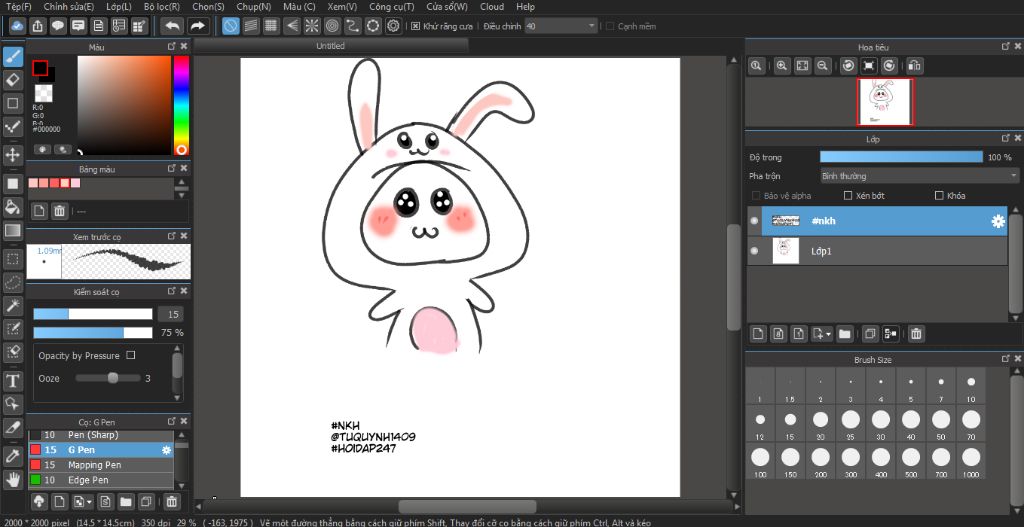Image resolution: width=1024 pixels, height=527 pixels.
Task: Click the Độ trong opacity bar
Action: pos(901,157)
